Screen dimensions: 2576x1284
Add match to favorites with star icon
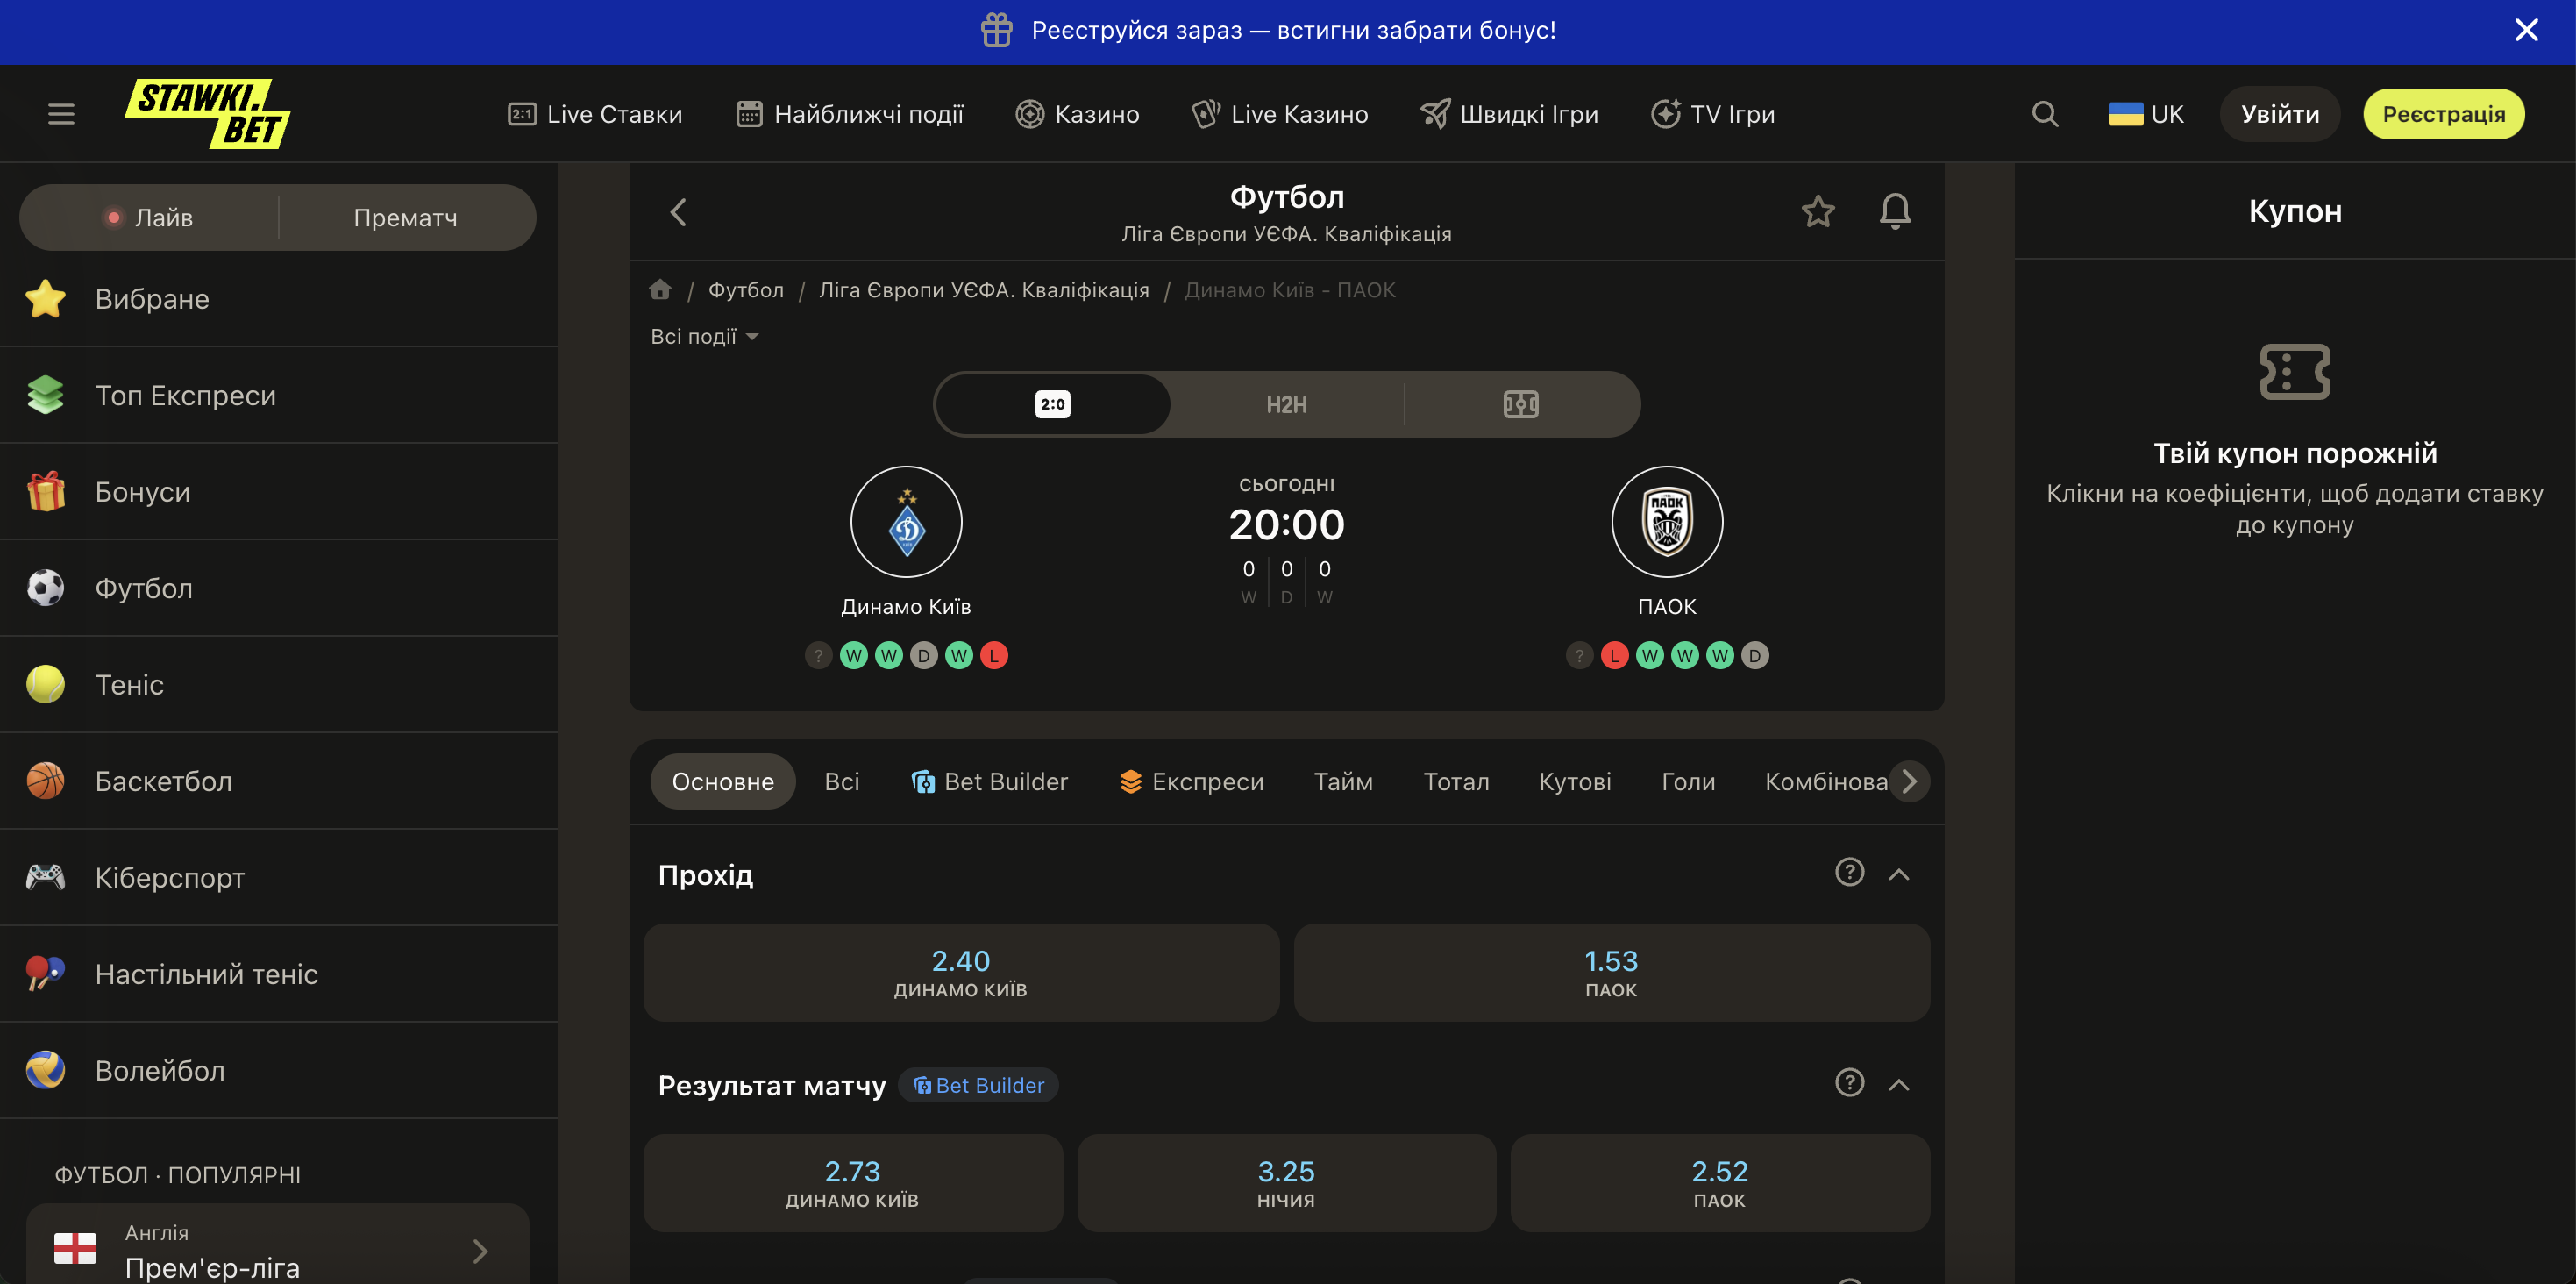[x=1818, y=211]
